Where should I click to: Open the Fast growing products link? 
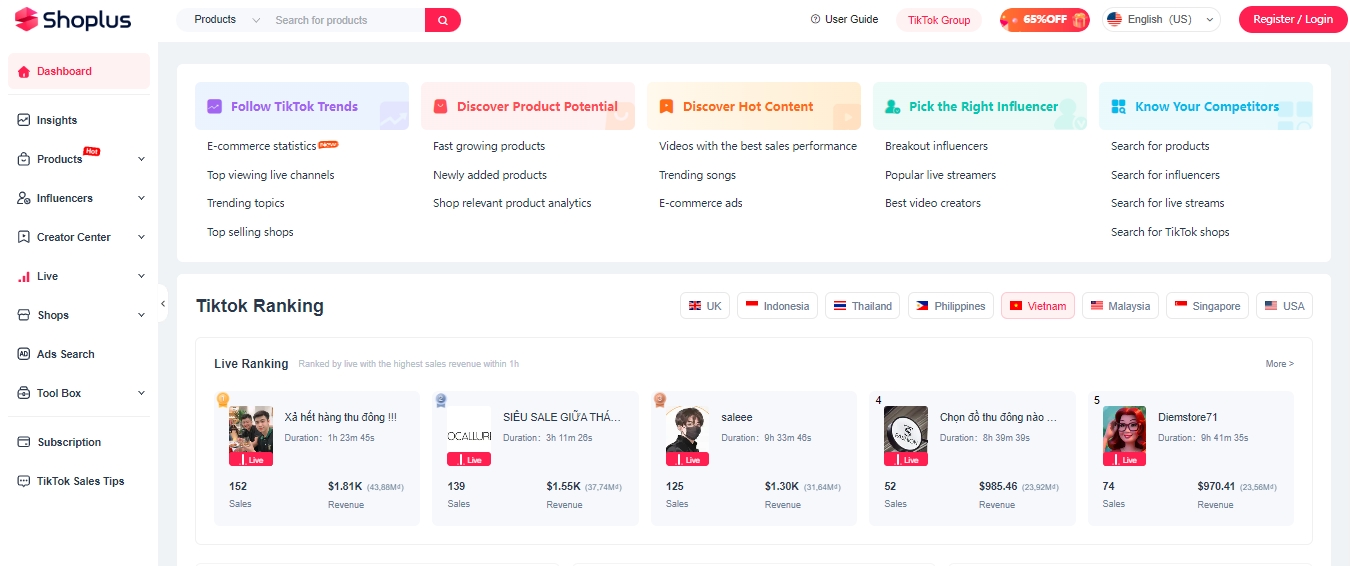pyautogui.click(x=489, y=146)
